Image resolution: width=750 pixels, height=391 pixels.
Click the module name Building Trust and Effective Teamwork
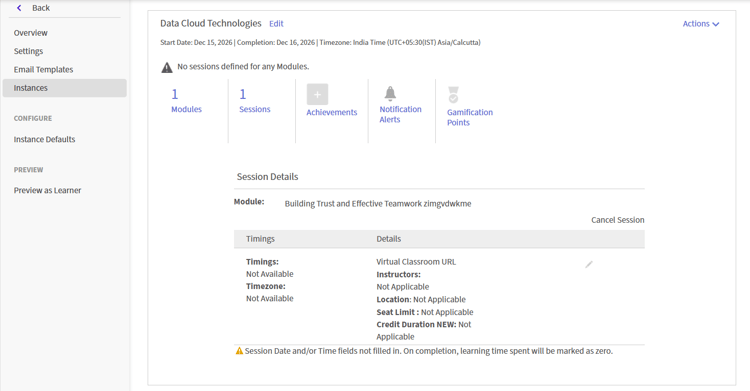pos(378,203)
